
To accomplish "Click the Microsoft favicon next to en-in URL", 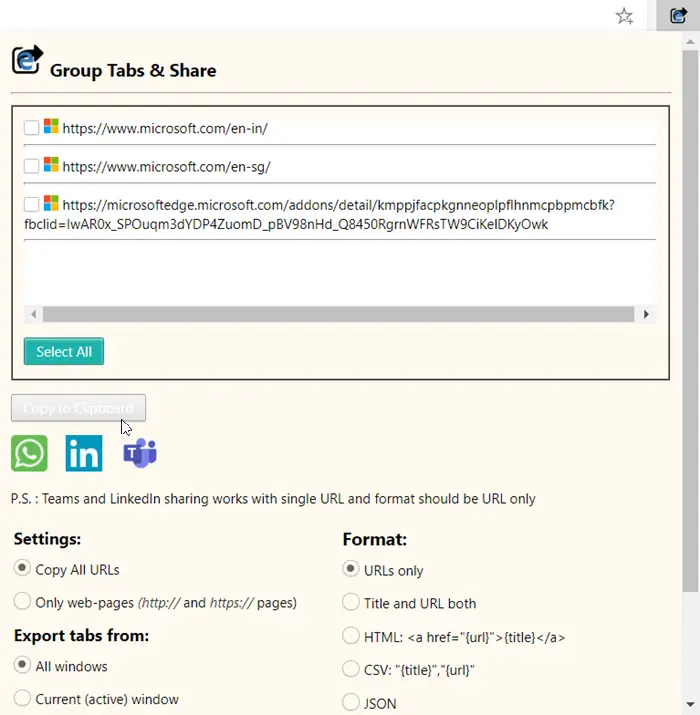I will pos(51,126).
